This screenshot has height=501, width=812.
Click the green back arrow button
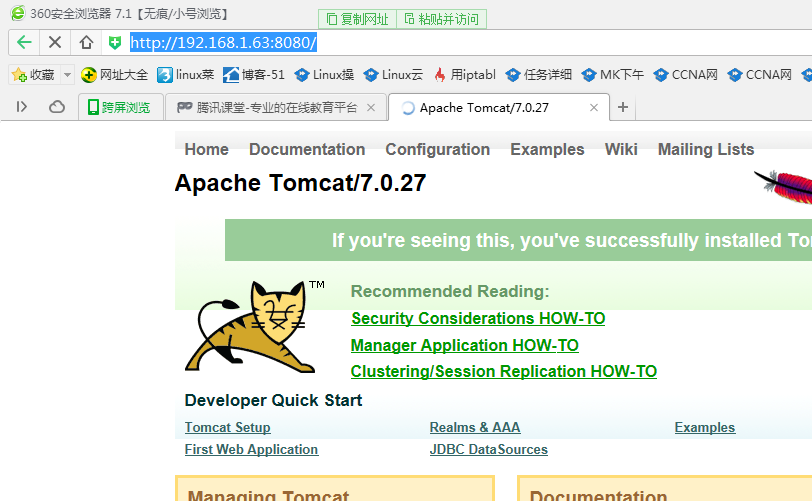point(24,42)
